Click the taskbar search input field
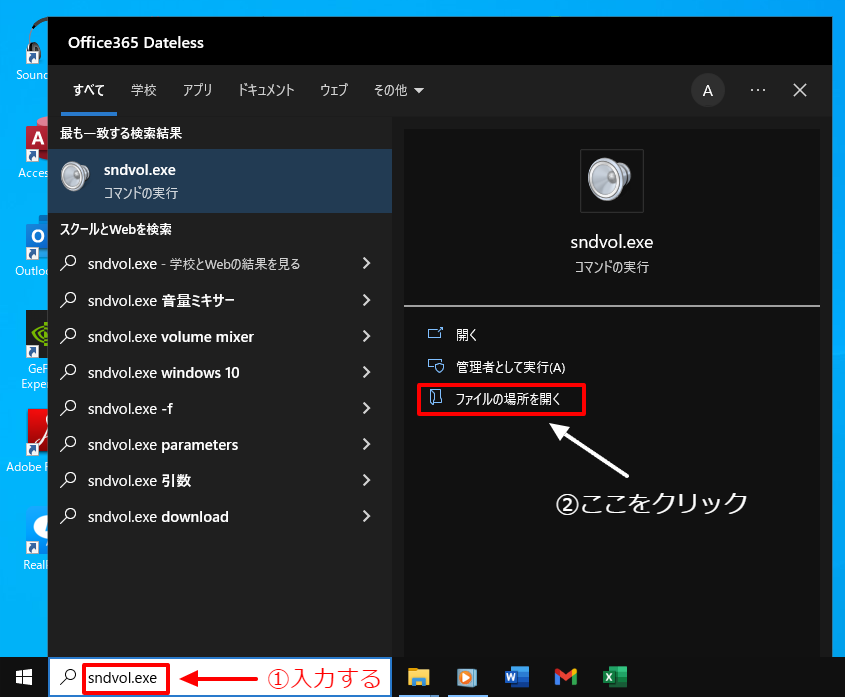 coord(220,677)
